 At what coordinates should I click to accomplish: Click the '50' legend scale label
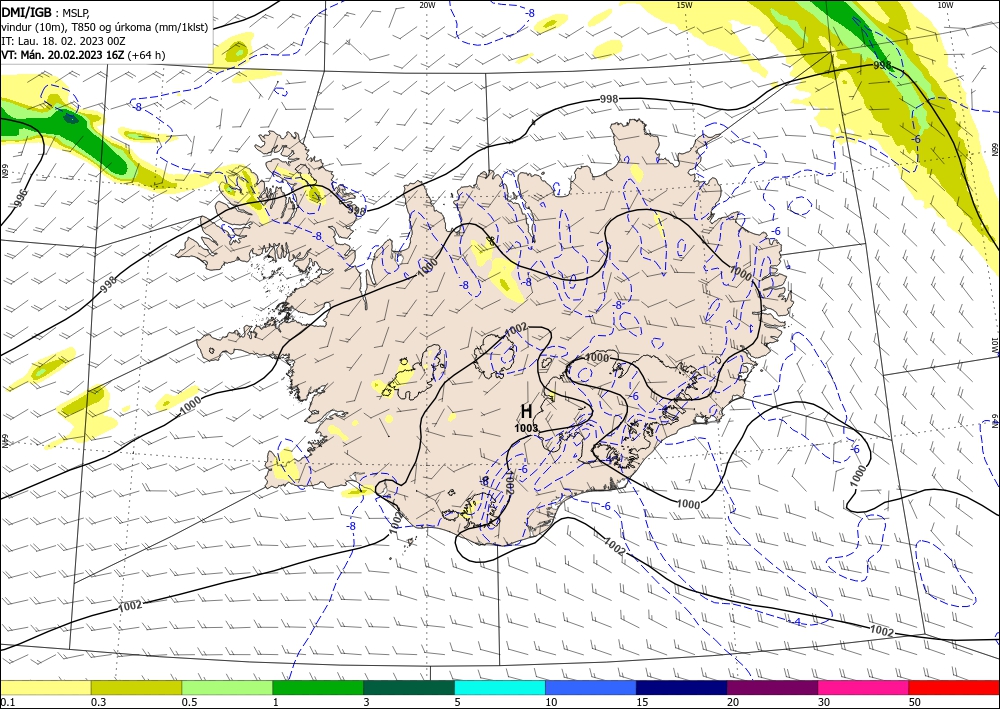(915, 702)
